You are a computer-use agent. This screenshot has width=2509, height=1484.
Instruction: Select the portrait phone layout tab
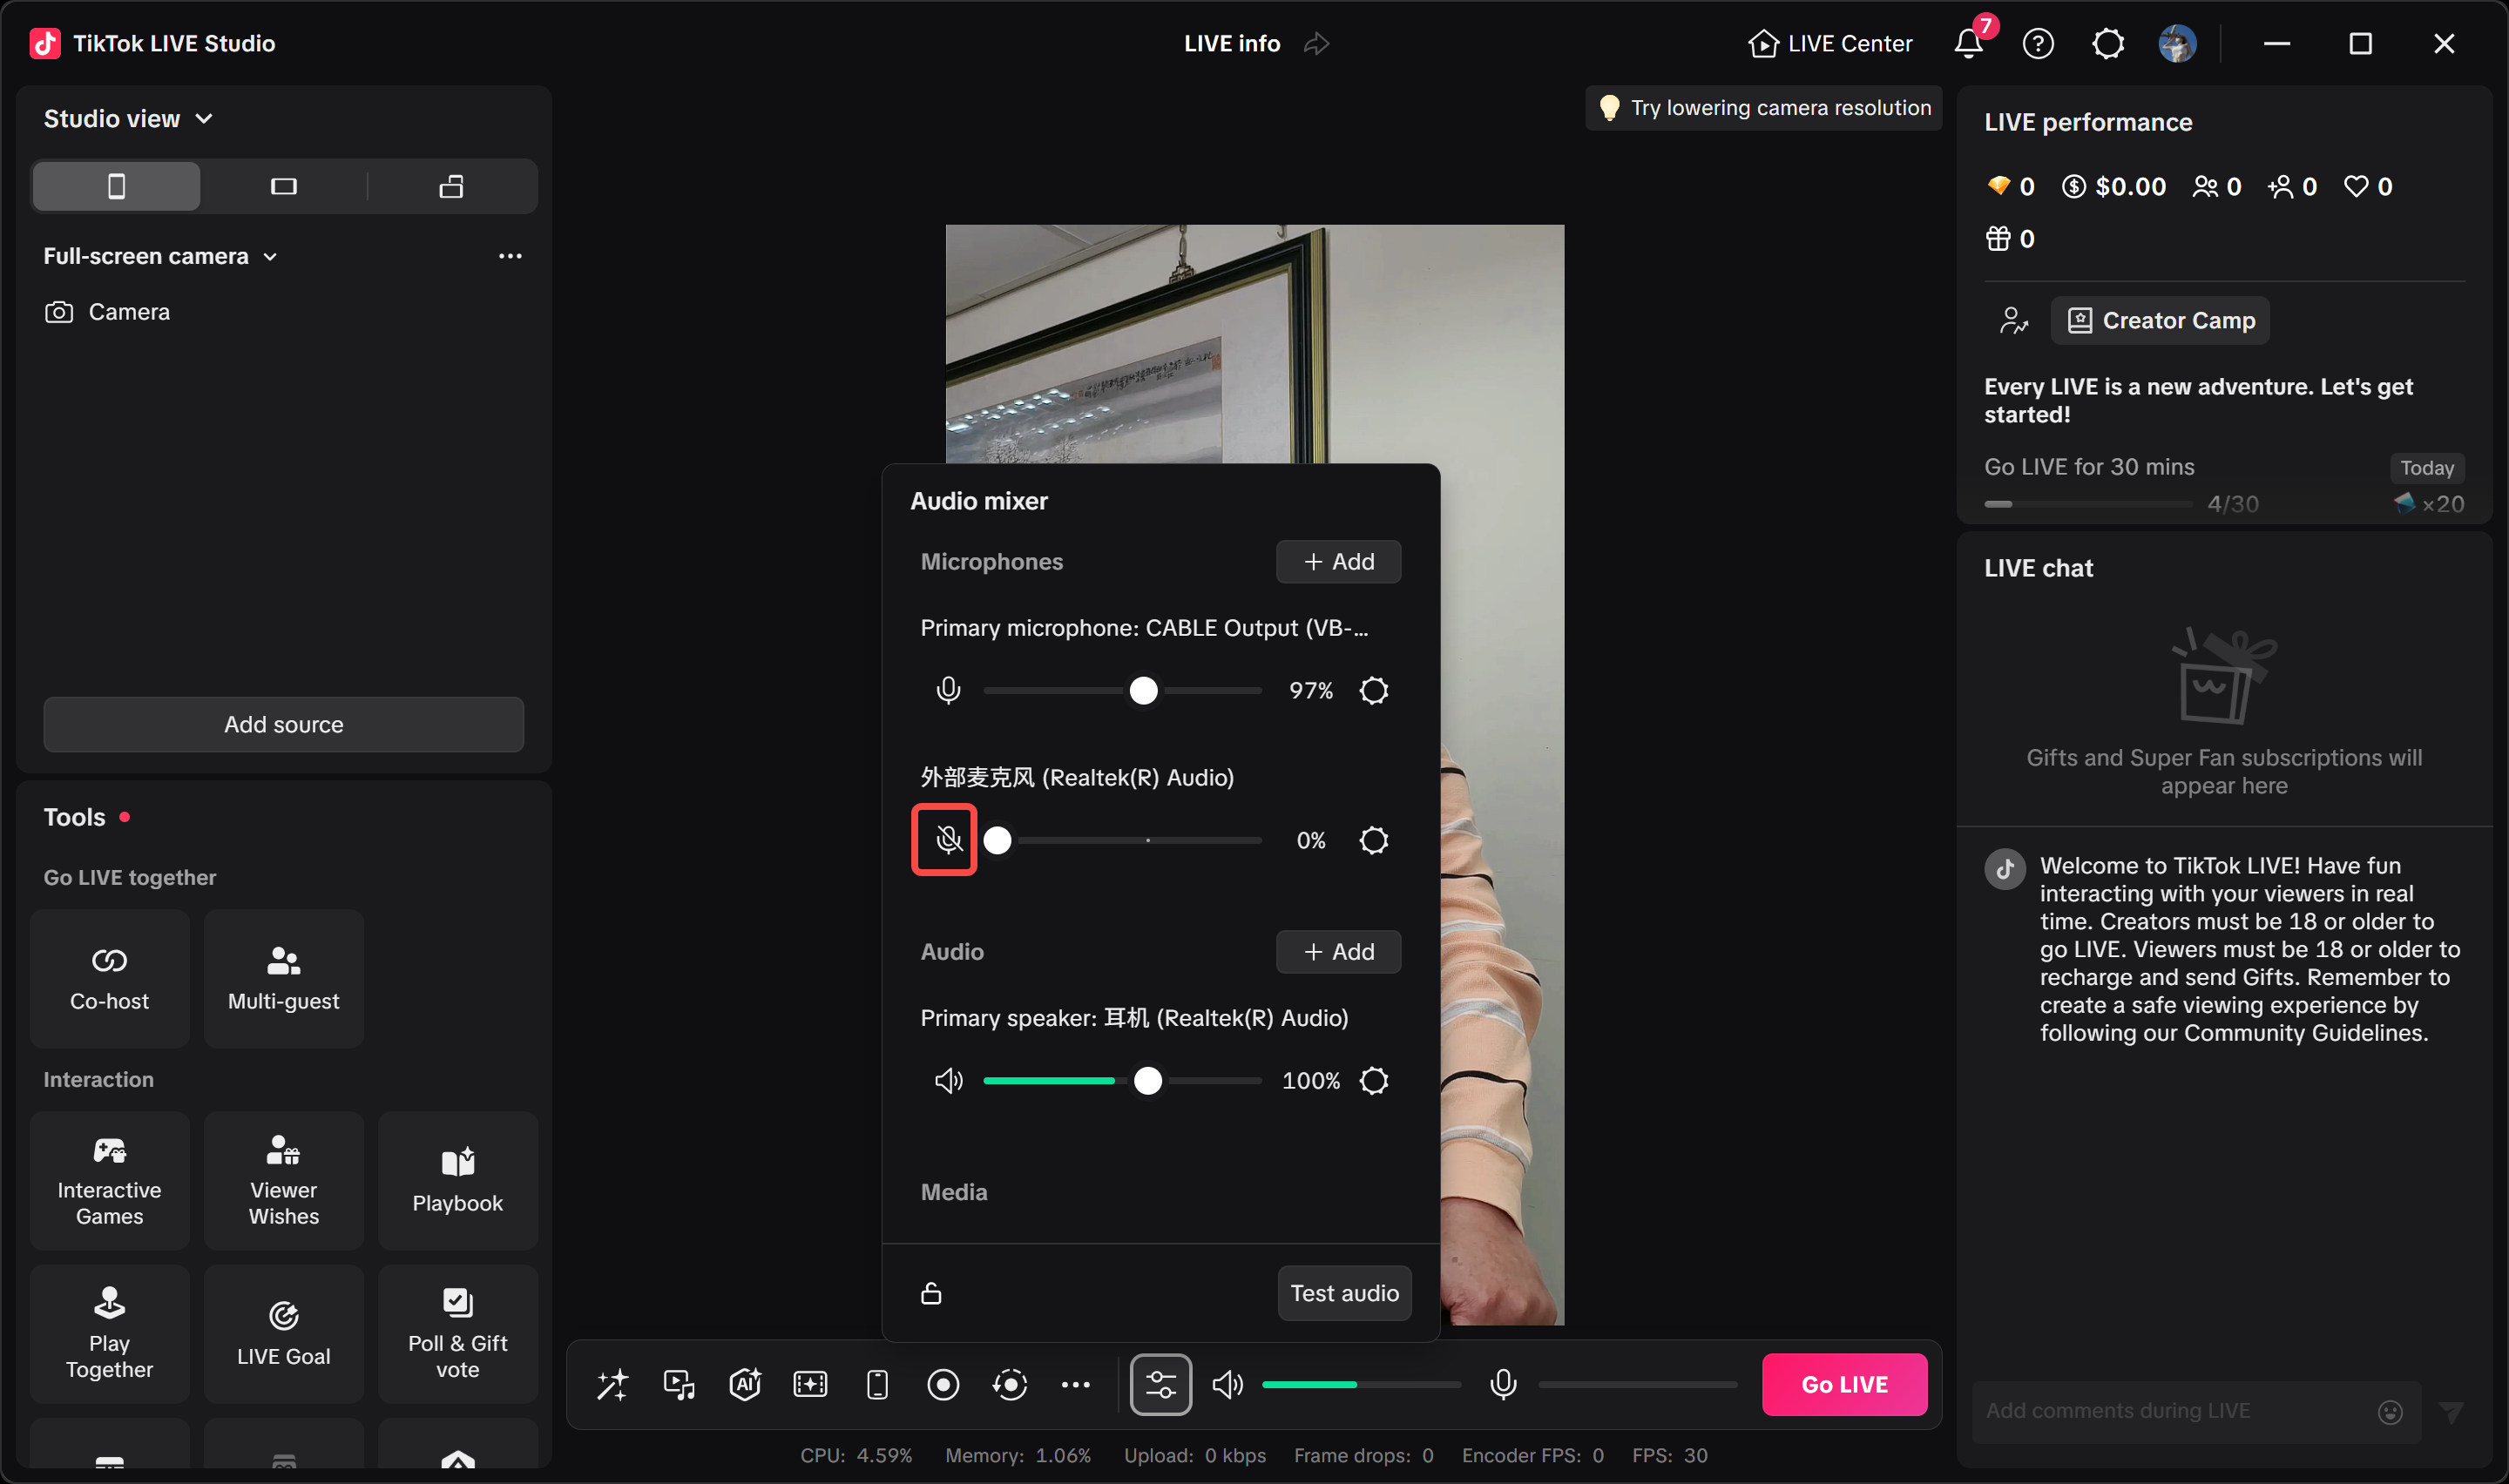[117, 186]
